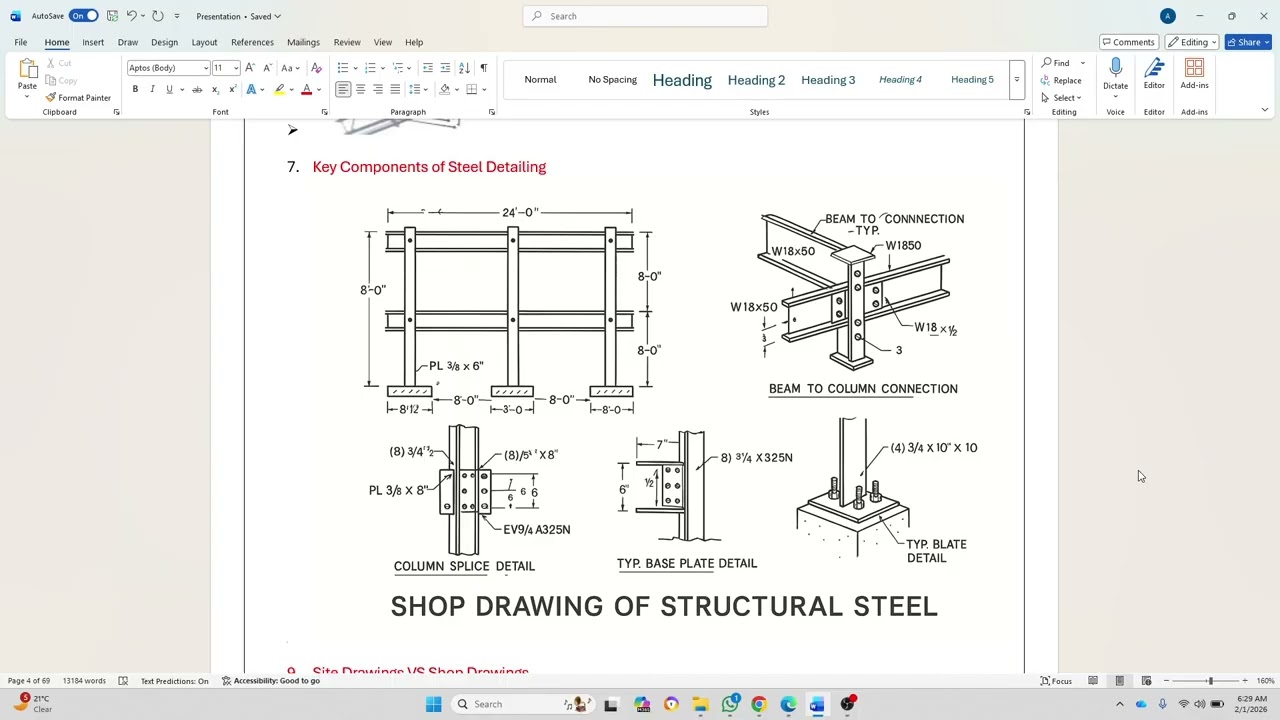The image size is (1280, 720).
Task: Click the red font color button
Action: [x=306, y=89]
